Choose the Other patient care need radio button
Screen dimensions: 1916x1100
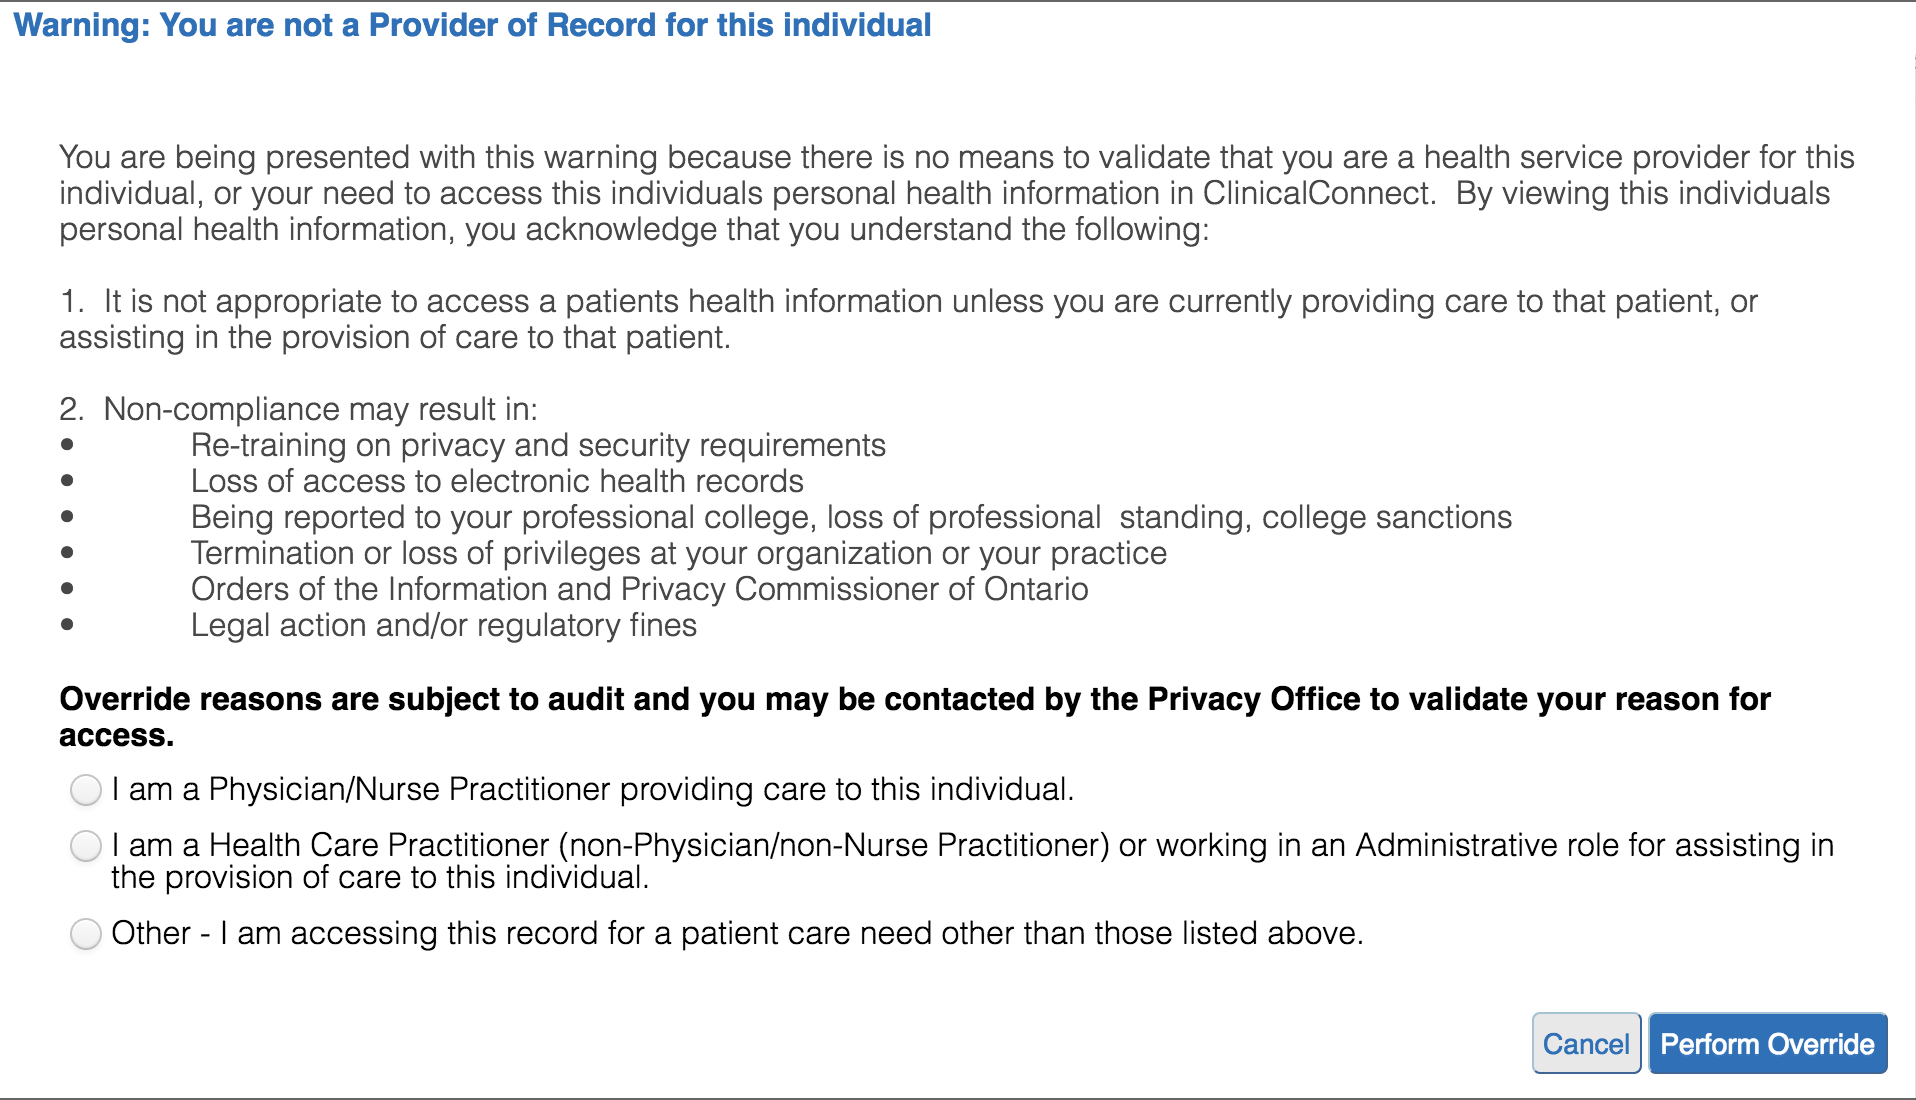click(x=86, y=934)
